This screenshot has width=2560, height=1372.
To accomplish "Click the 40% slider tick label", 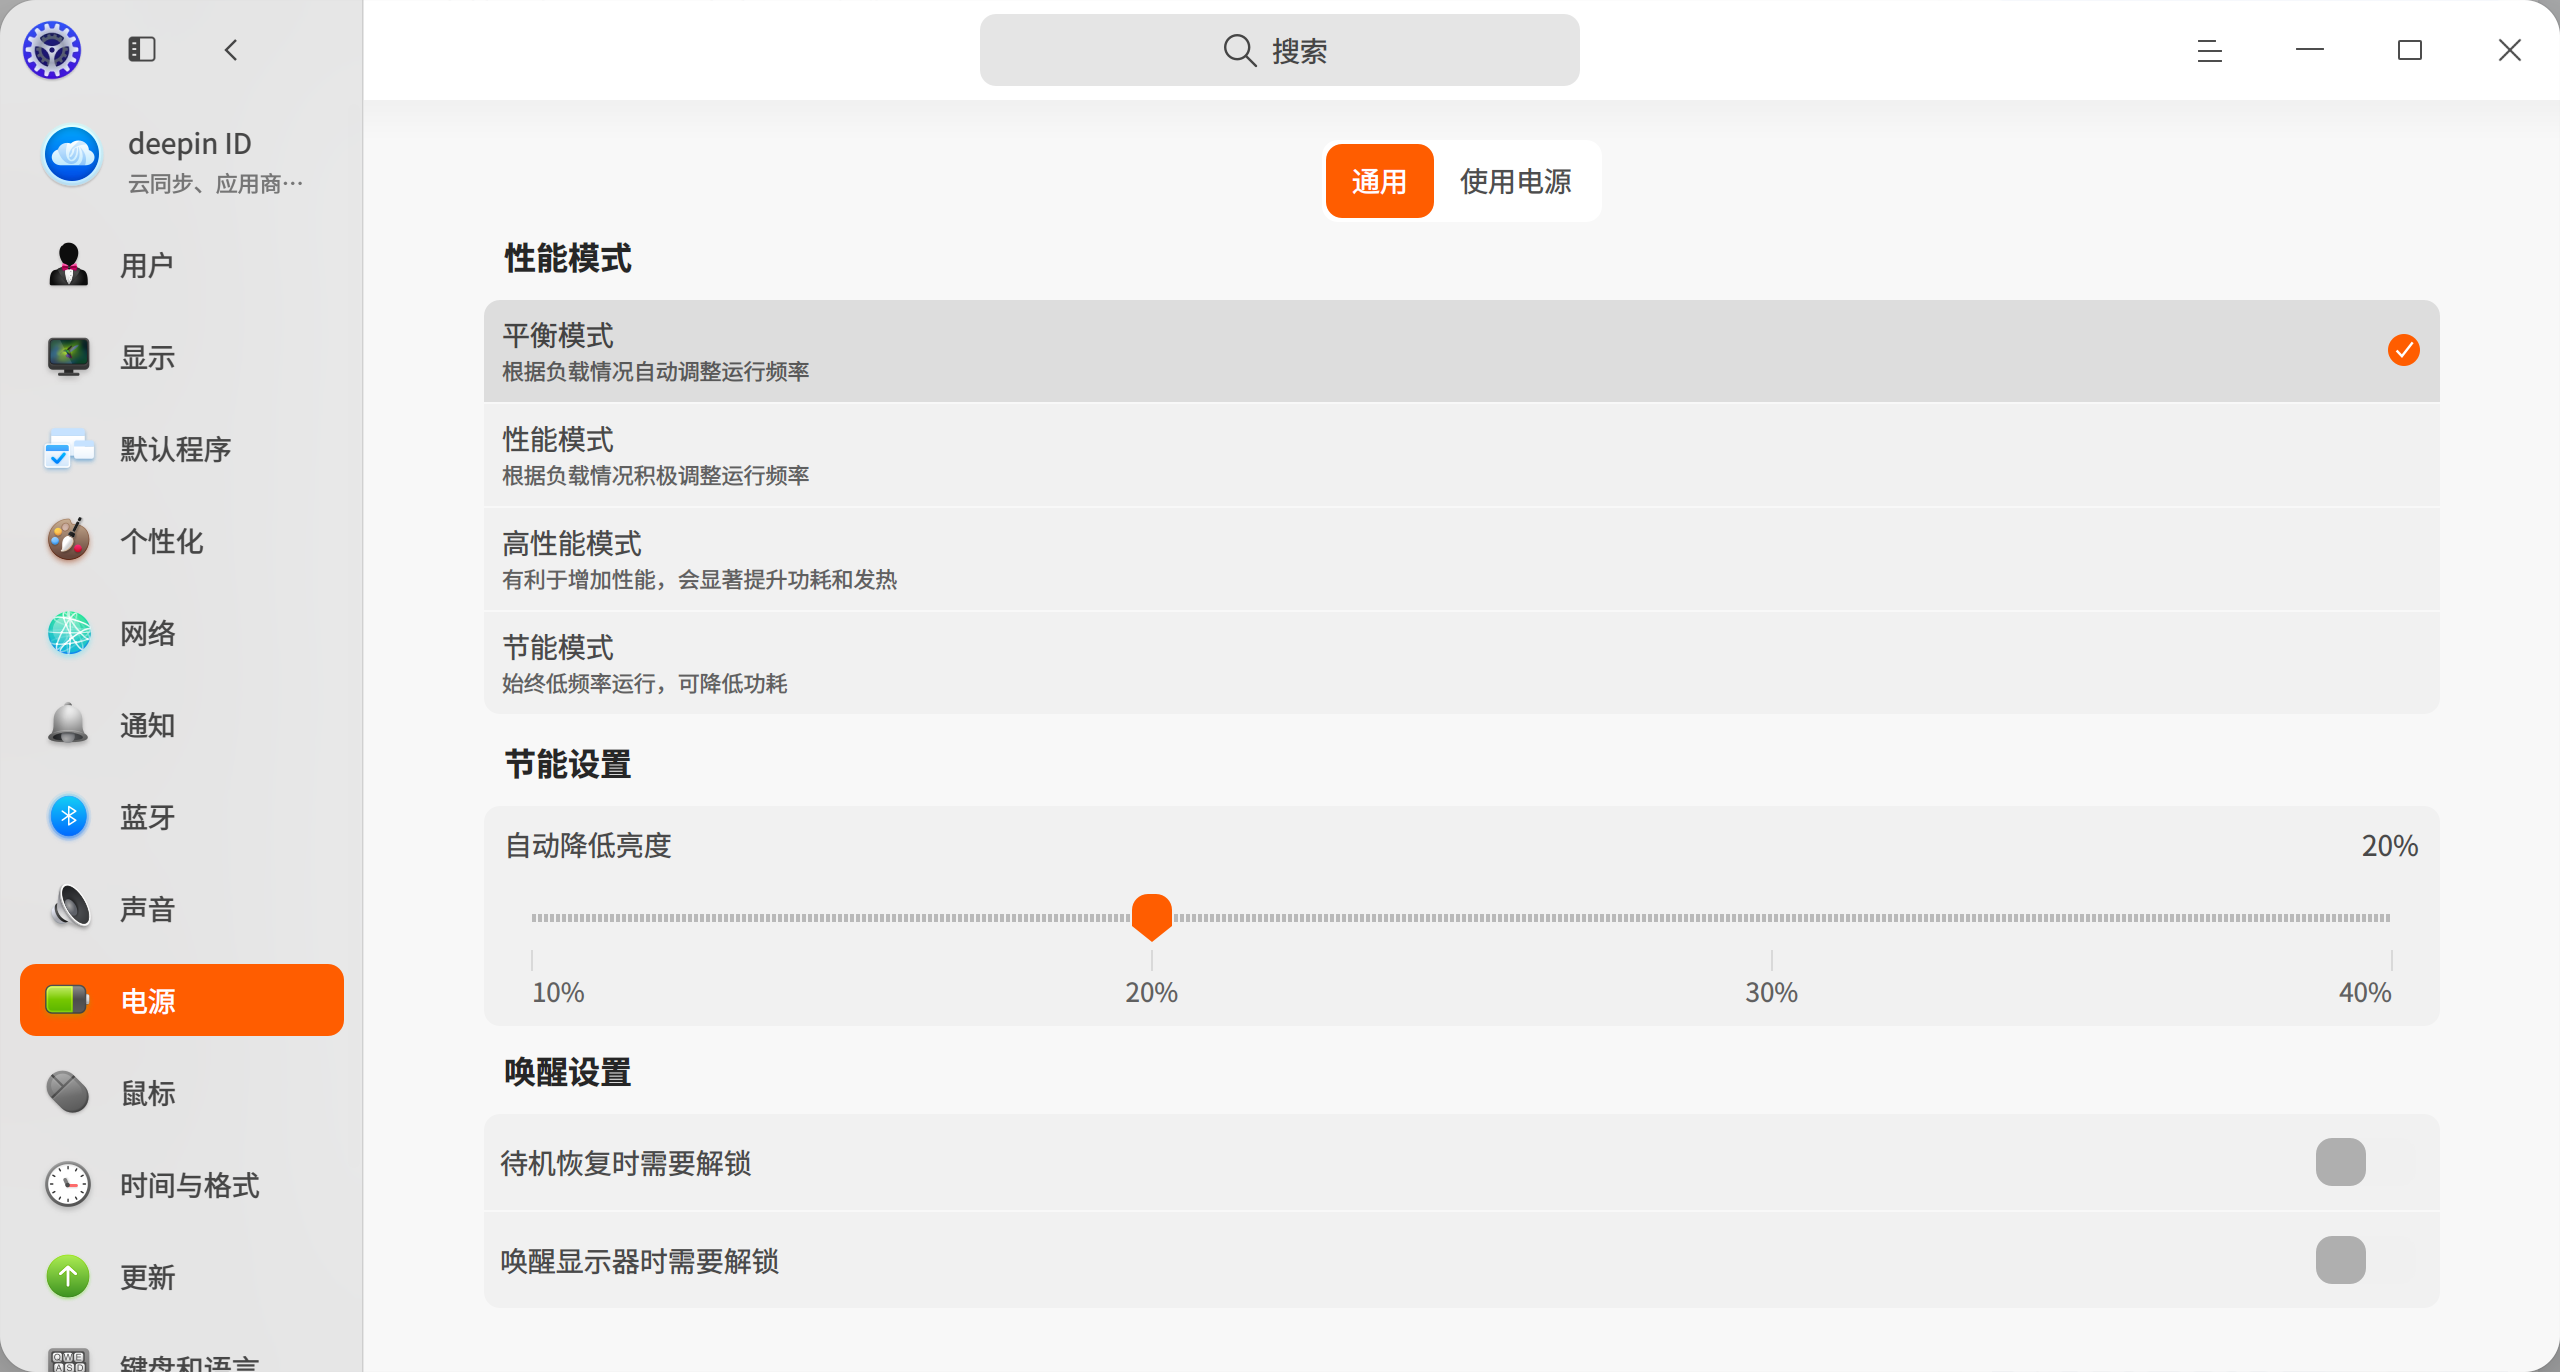I will click(x=2365, y=992).
